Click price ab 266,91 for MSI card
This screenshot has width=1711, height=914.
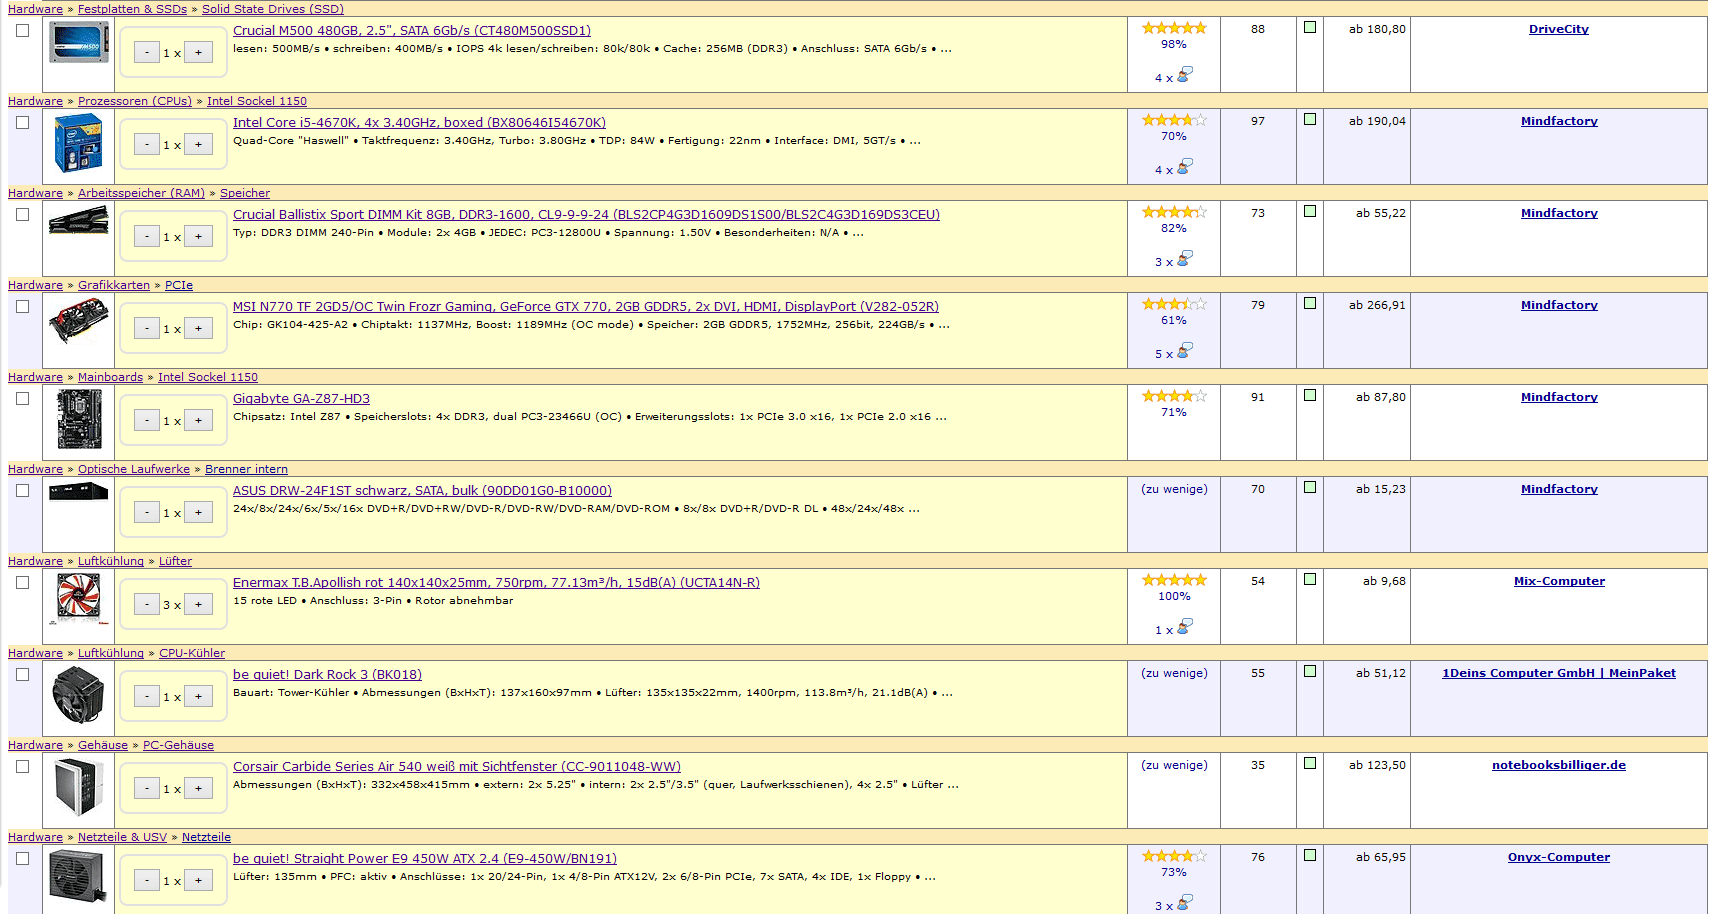1377,305
